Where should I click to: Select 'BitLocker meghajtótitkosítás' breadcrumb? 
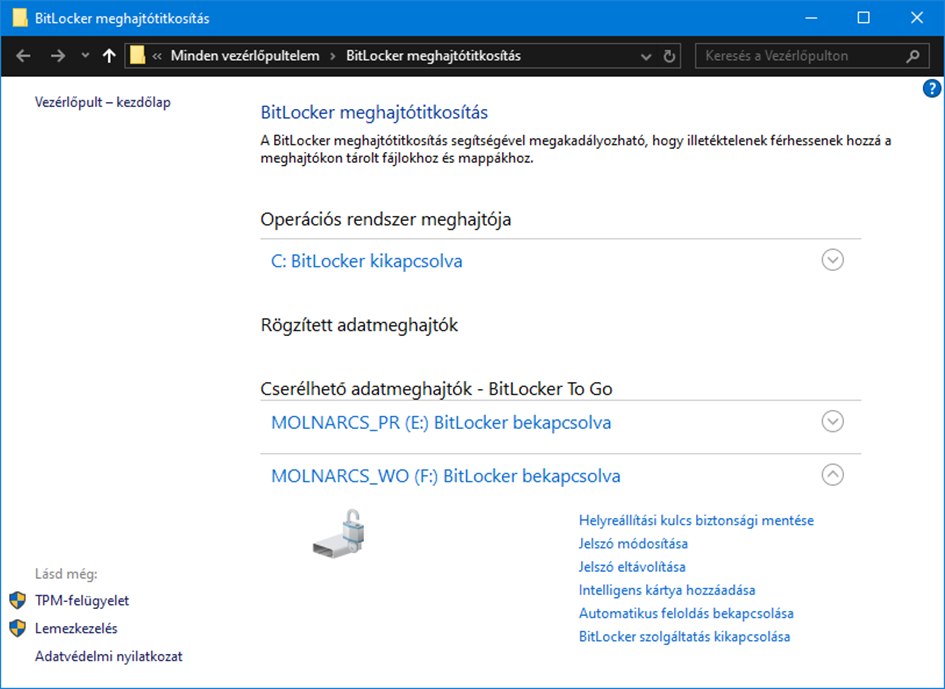click(x=433, y=56)
